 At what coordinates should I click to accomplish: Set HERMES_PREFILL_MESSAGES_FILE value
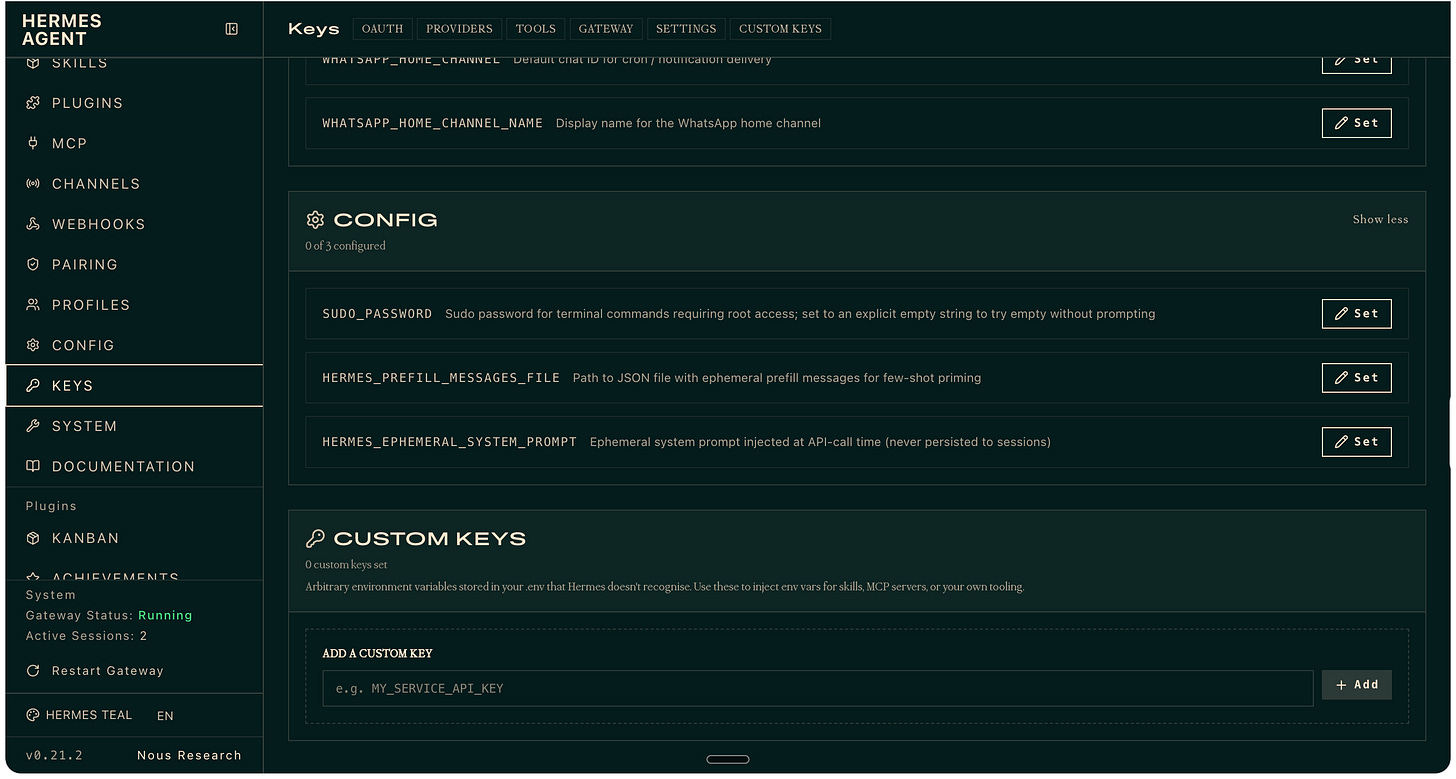[1356, 378]
